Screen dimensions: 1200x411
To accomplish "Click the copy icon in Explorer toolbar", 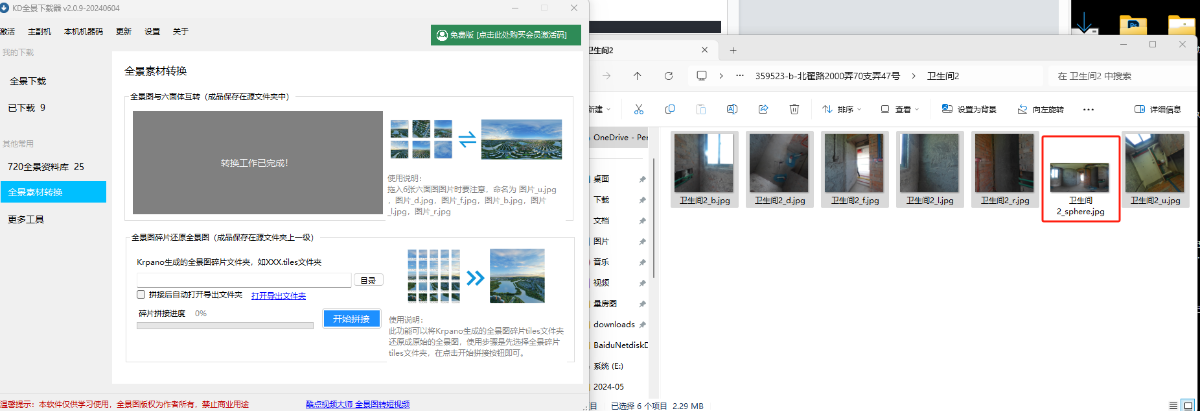I will point(669,109).
